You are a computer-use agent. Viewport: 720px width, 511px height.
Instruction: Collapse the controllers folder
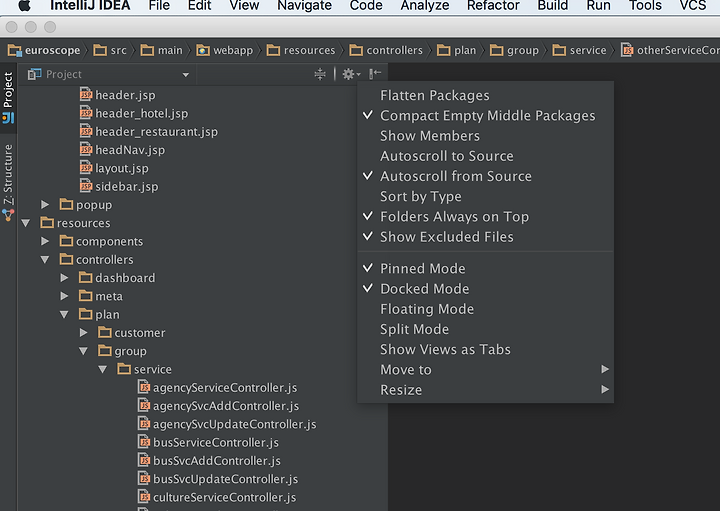45,259
